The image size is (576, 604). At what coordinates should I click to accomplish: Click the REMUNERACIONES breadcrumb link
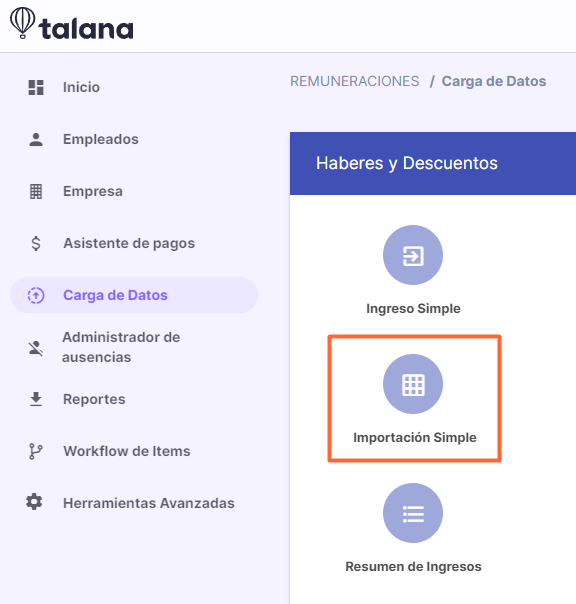(354, 81)
